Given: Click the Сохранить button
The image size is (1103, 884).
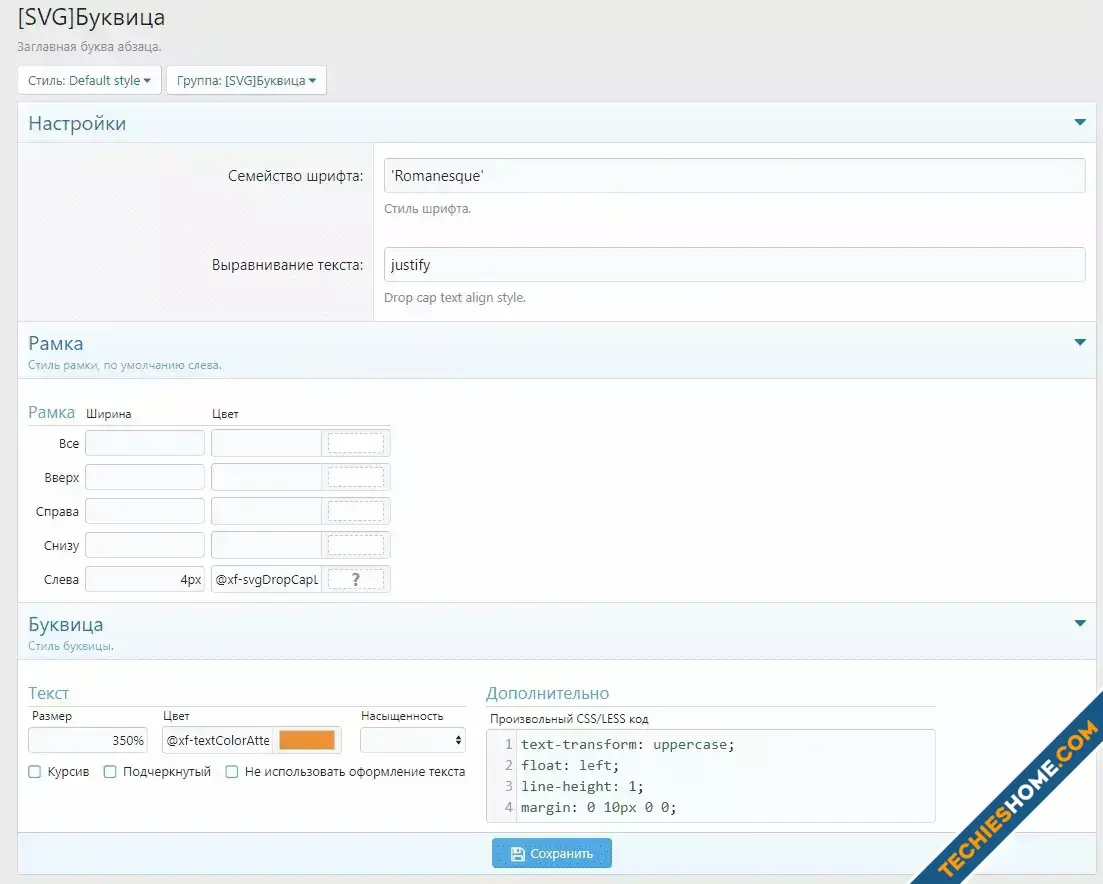Looking at the screenshot, I should point(551,854).
